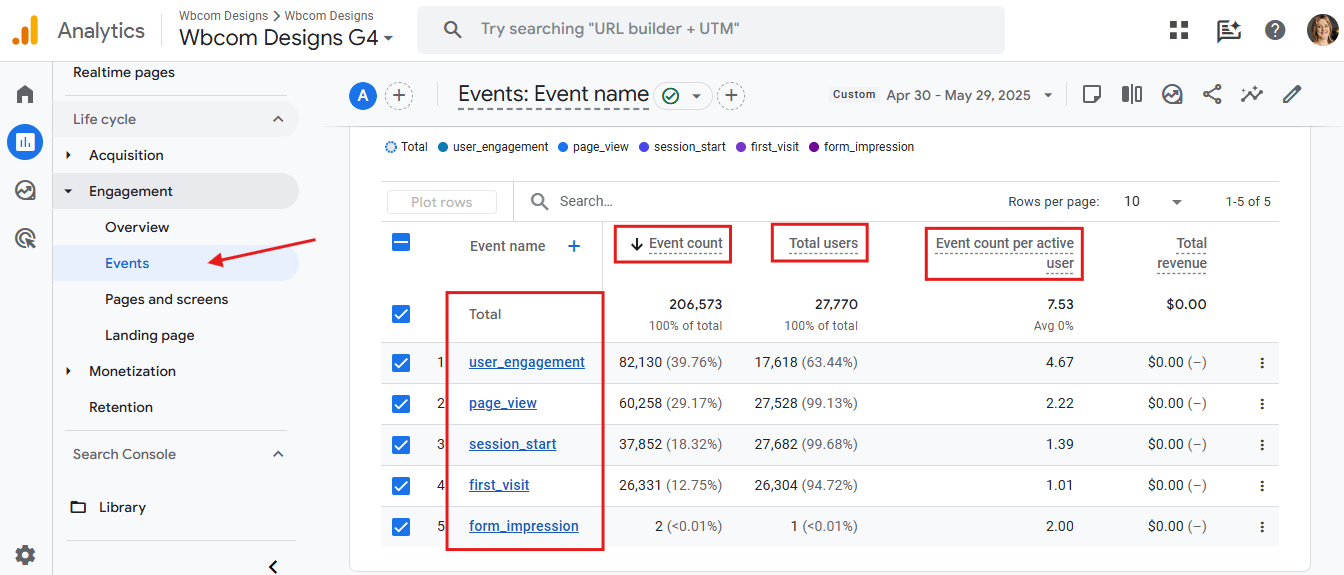The image size is (1344, 575).
Task: Open row menu for session_start
Action: coord(1262,445)
